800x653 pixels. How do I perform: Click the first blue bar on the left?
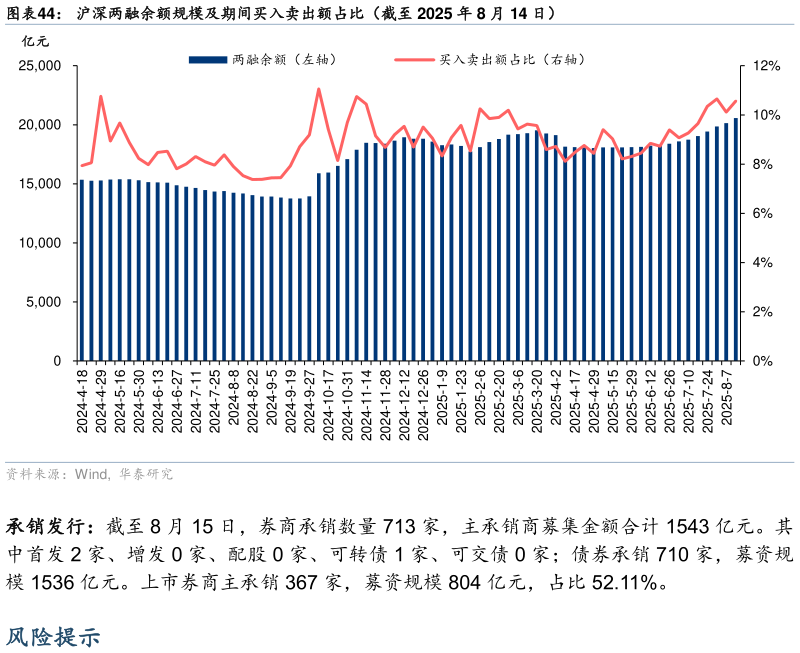[82, 270]
